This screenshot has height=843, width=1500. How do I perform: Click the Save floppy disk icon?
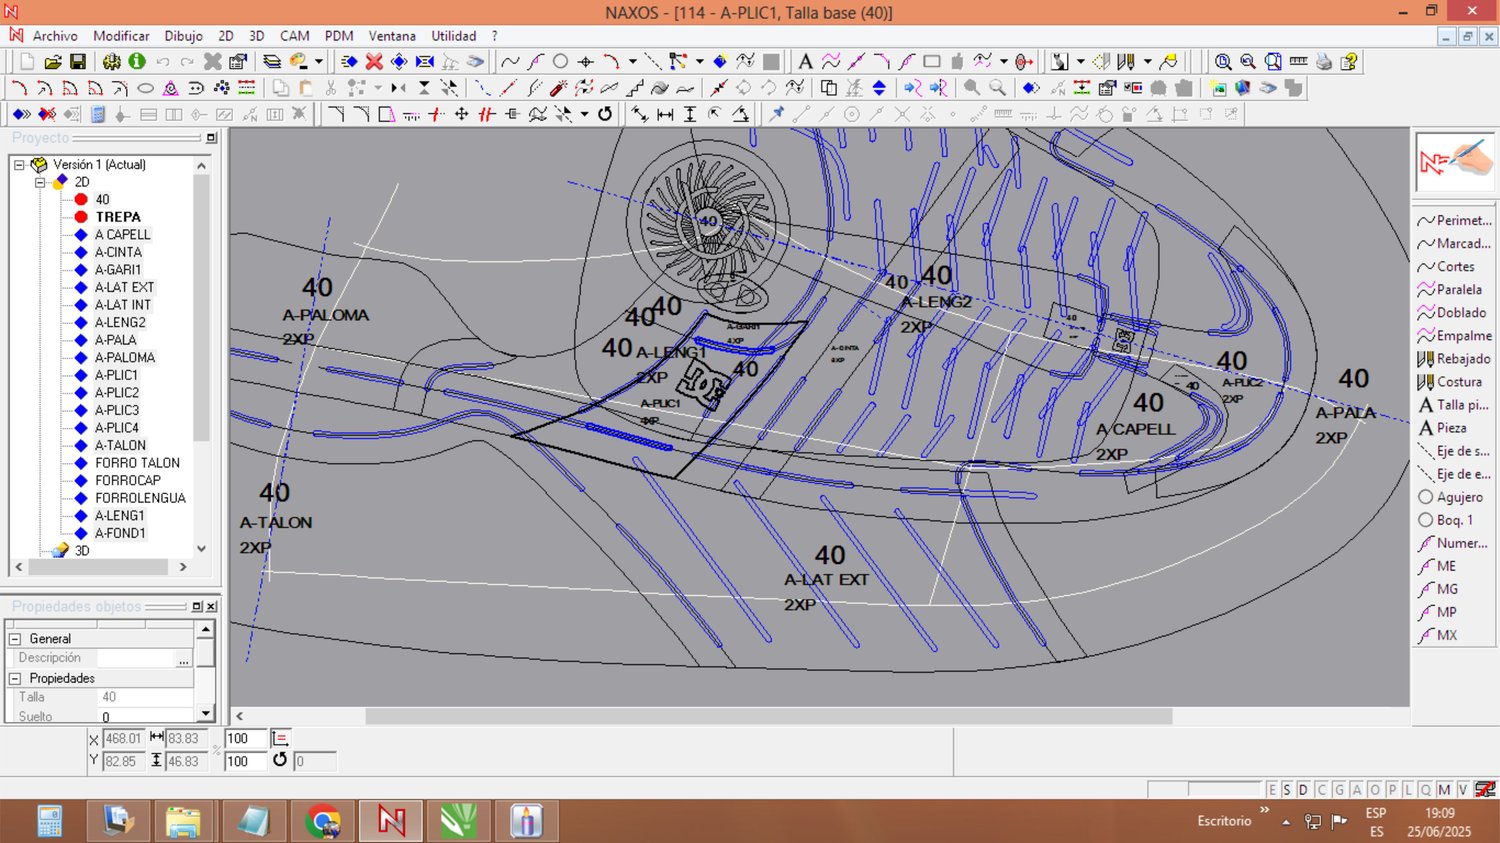click(78, 62)
